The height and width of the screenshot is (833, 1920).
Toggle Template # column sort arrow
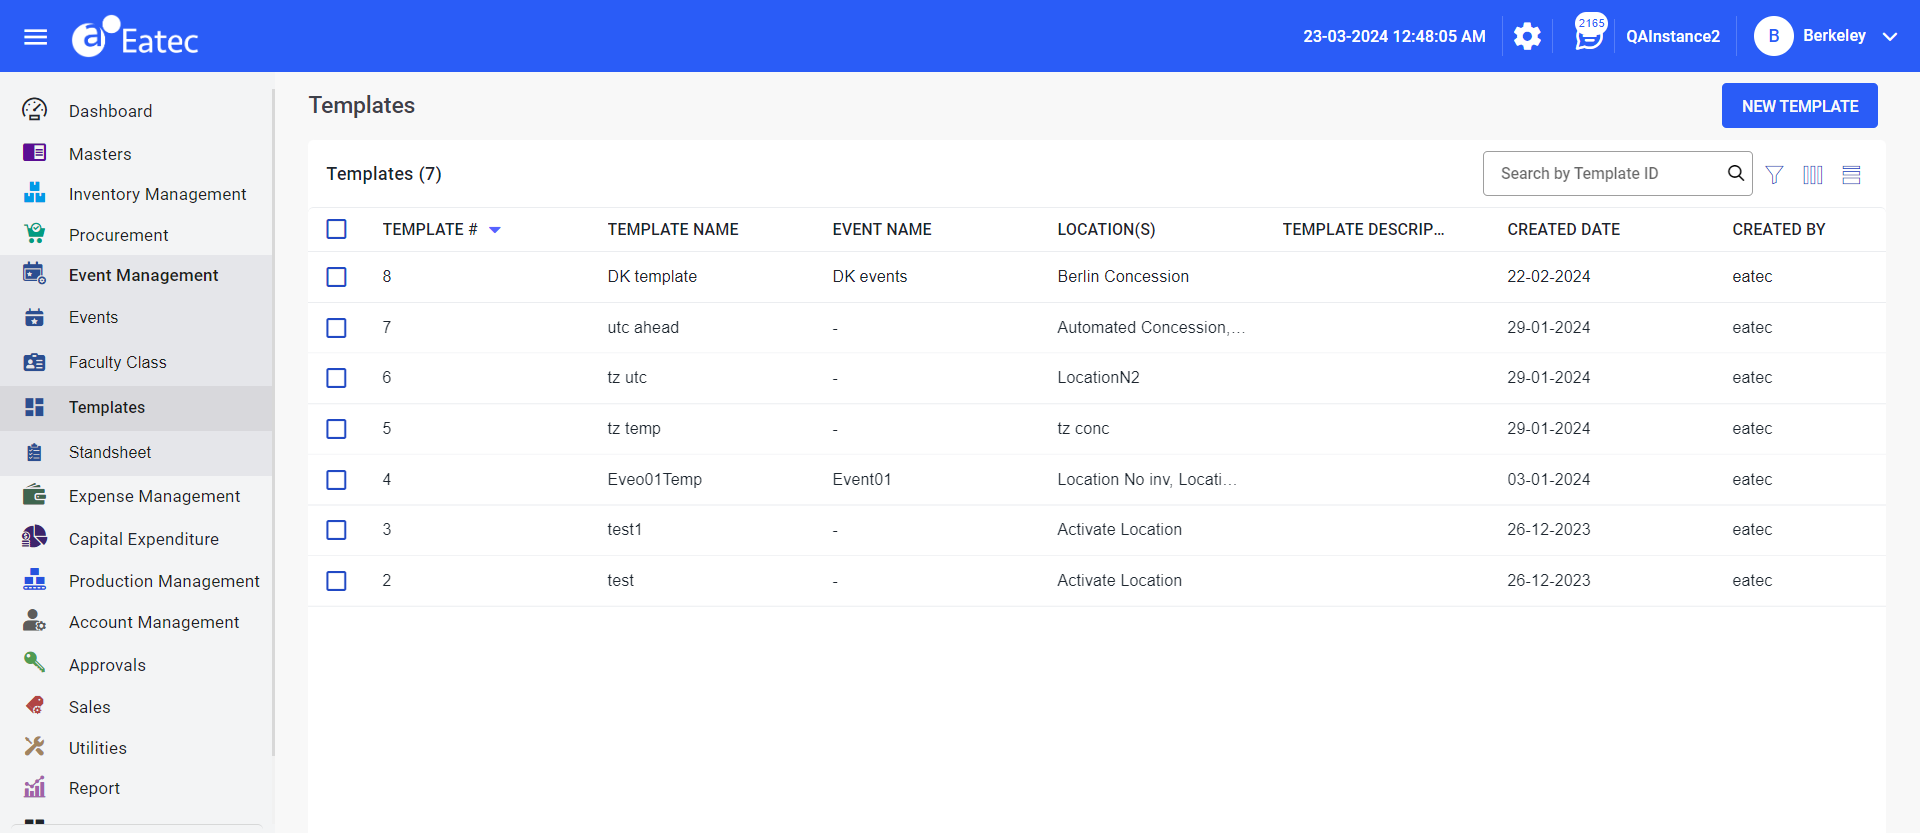coord(495,230)
